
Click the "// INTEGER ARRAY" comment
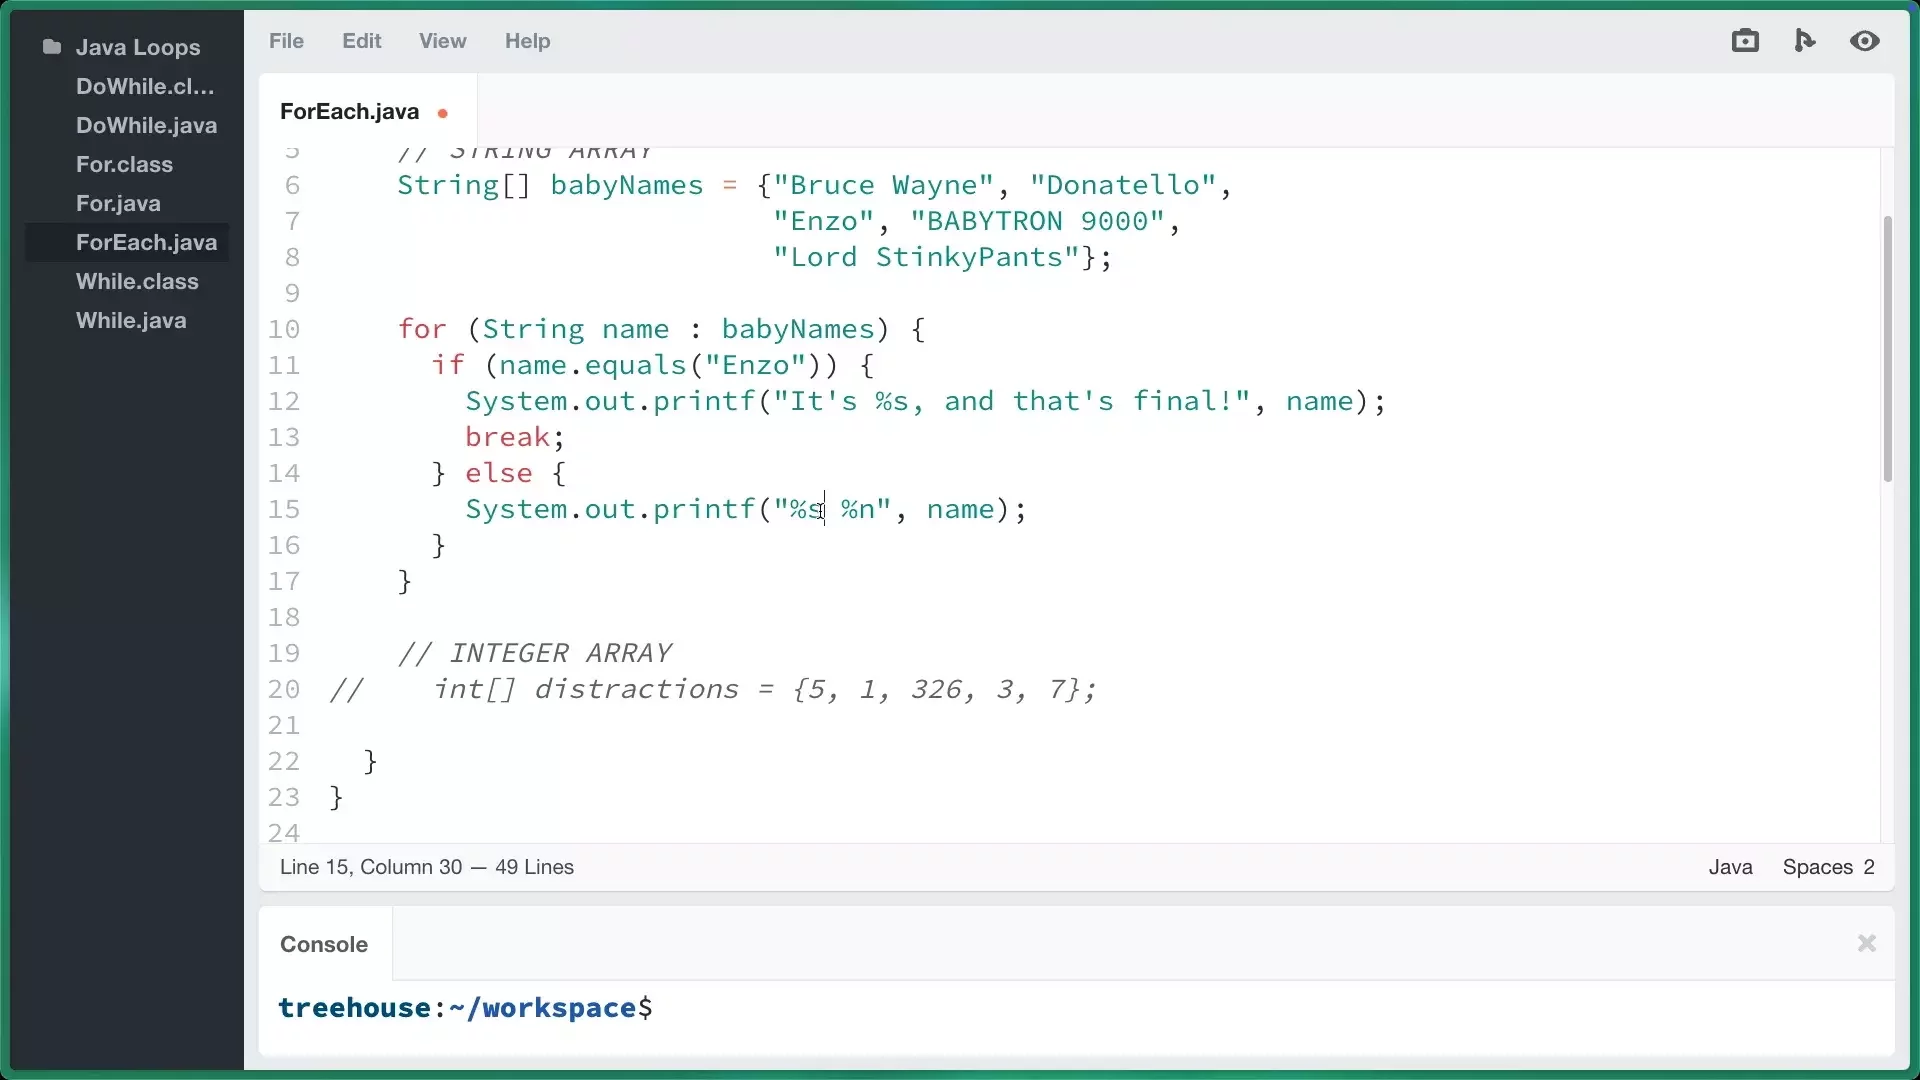(535, 653)
